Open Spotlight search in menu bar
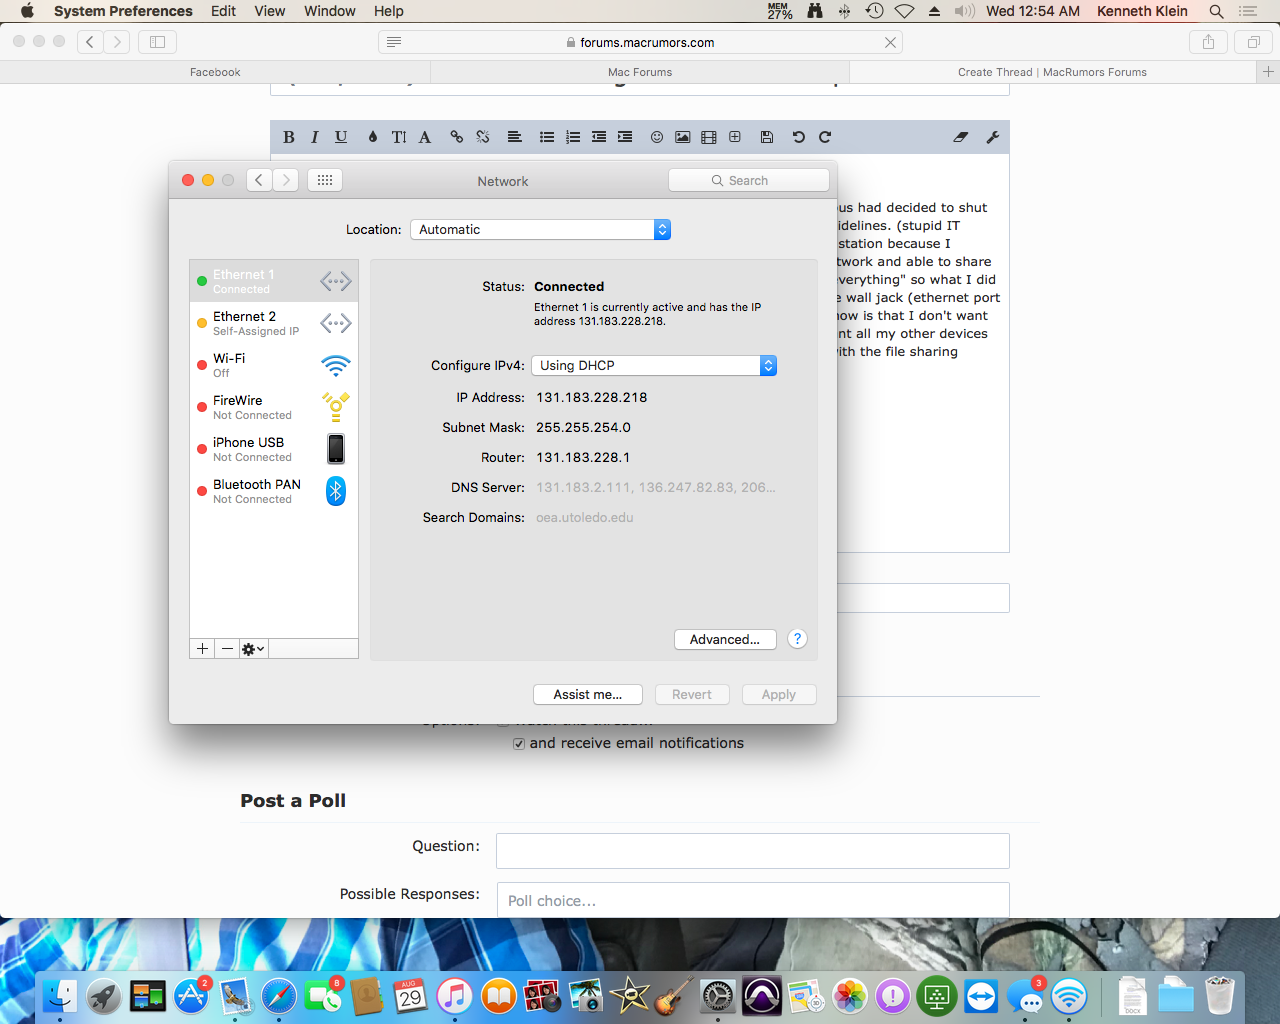 (x=1216, y=11)
